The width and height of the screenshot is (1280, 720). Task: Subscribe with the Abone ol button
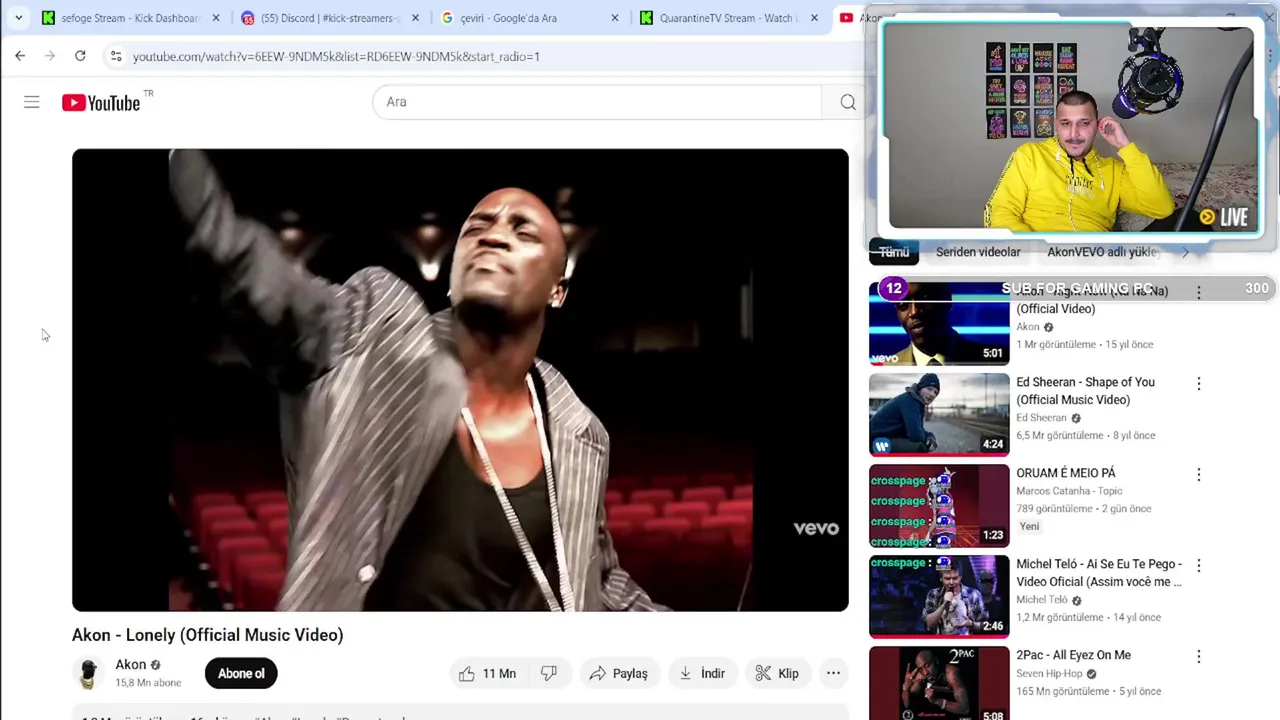coord(241,673)
